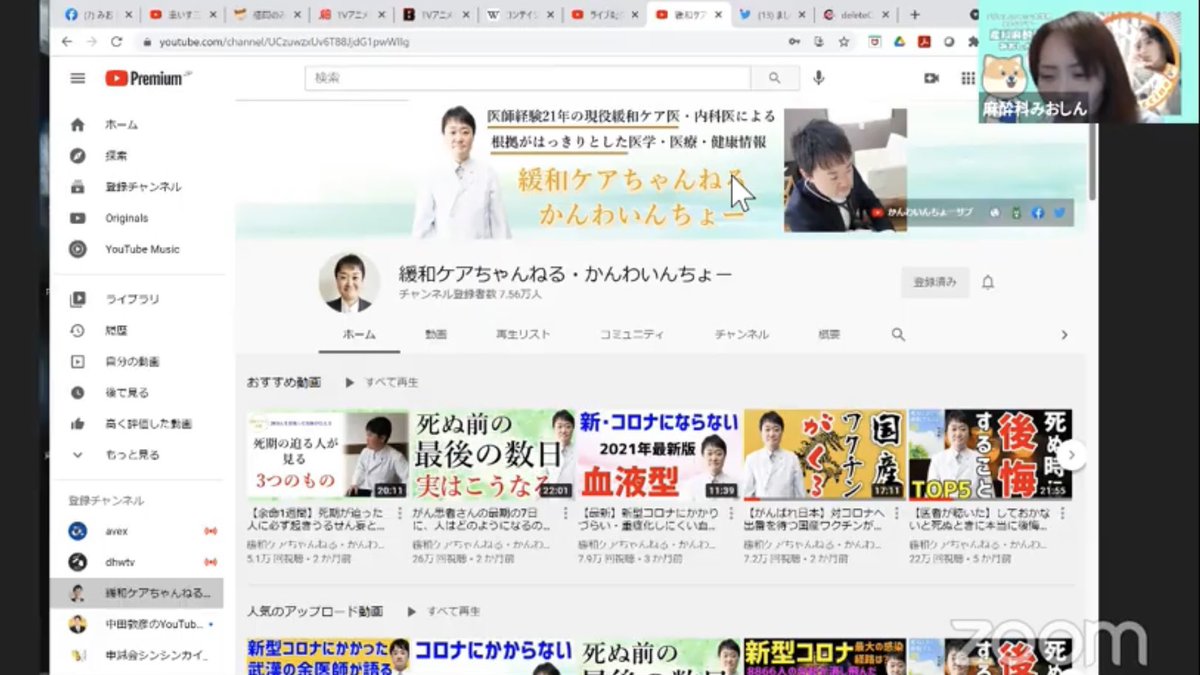
Task: Click すべて再生 next to おすすめ動画
Action: pos(383,382)
